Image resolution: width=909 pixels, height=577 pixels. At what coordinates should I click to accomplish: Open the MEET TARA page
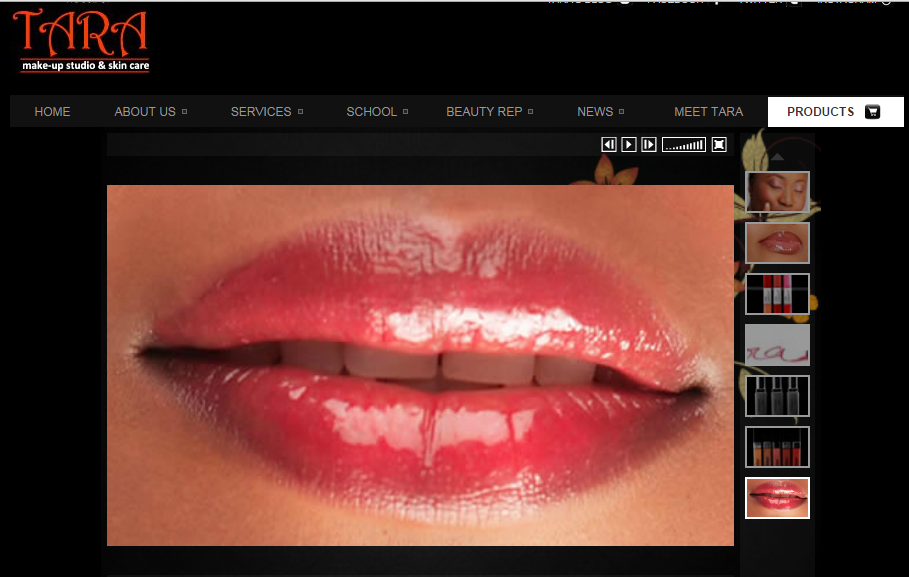pos(708,112)
